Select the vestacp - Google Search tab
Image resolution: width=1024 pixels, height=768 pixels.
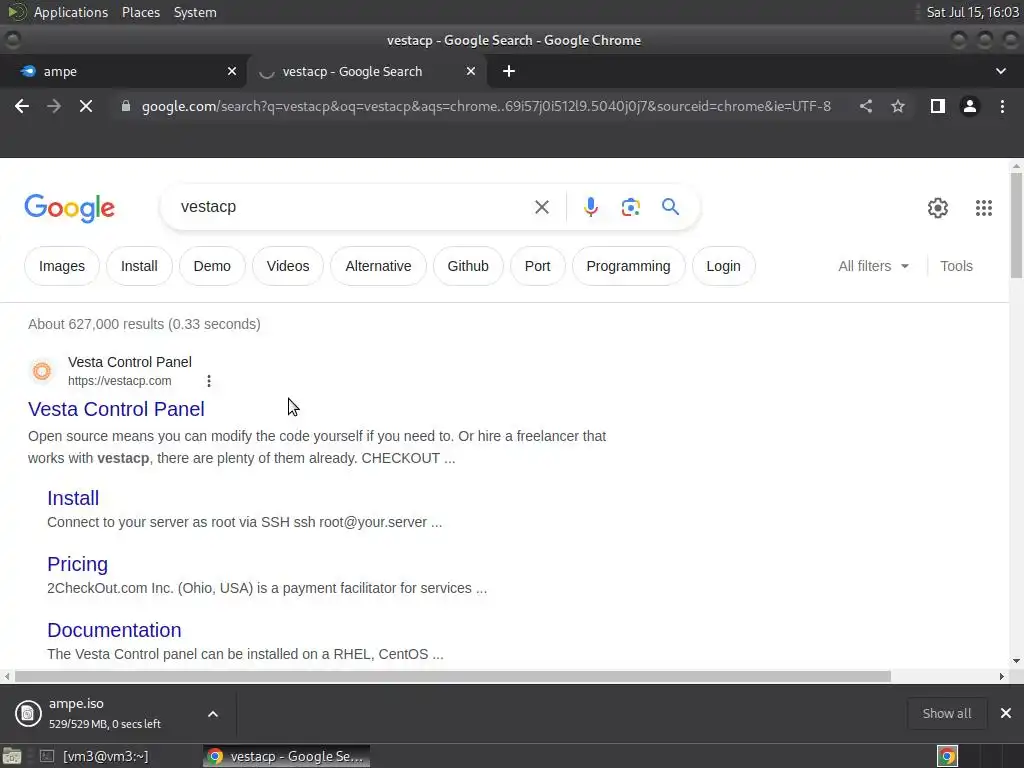click(x=366, y=71)
